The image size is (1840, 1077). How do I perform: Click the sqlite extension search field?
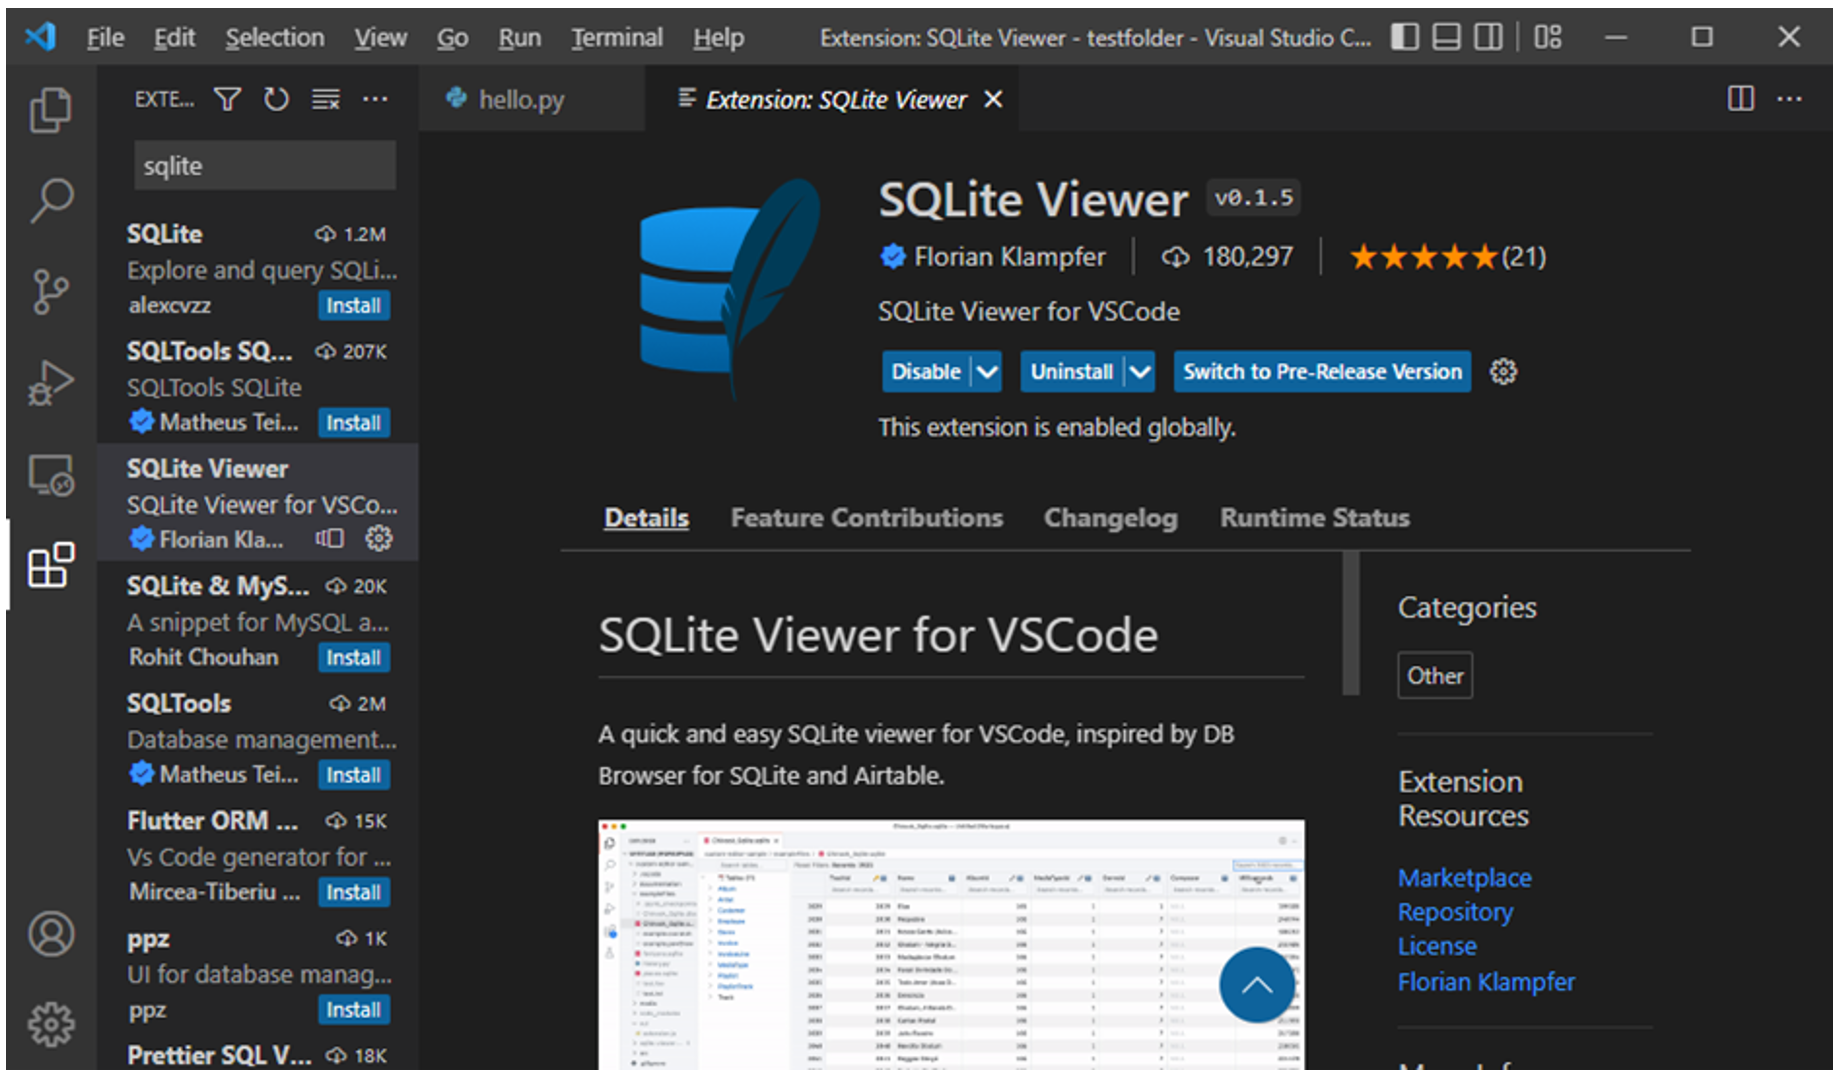pos(264,166)
